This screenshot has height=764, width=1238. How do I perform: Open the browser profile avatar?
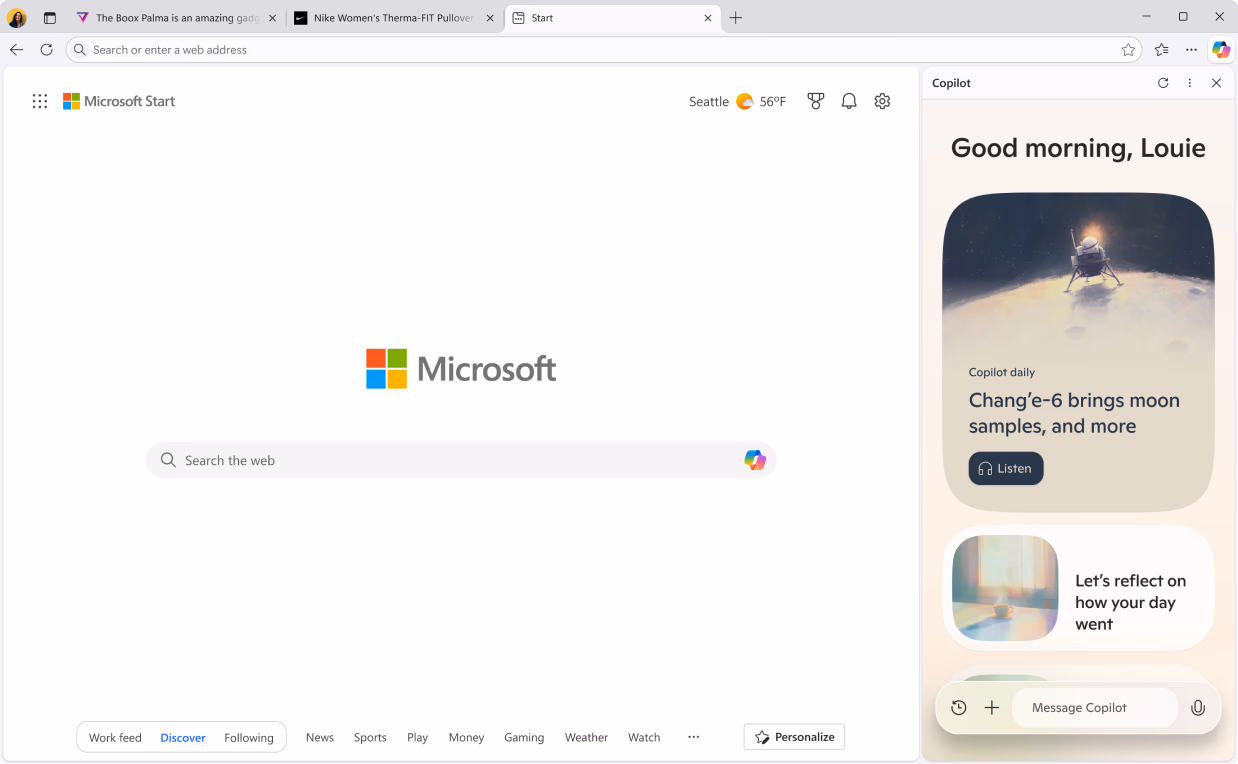17,18
